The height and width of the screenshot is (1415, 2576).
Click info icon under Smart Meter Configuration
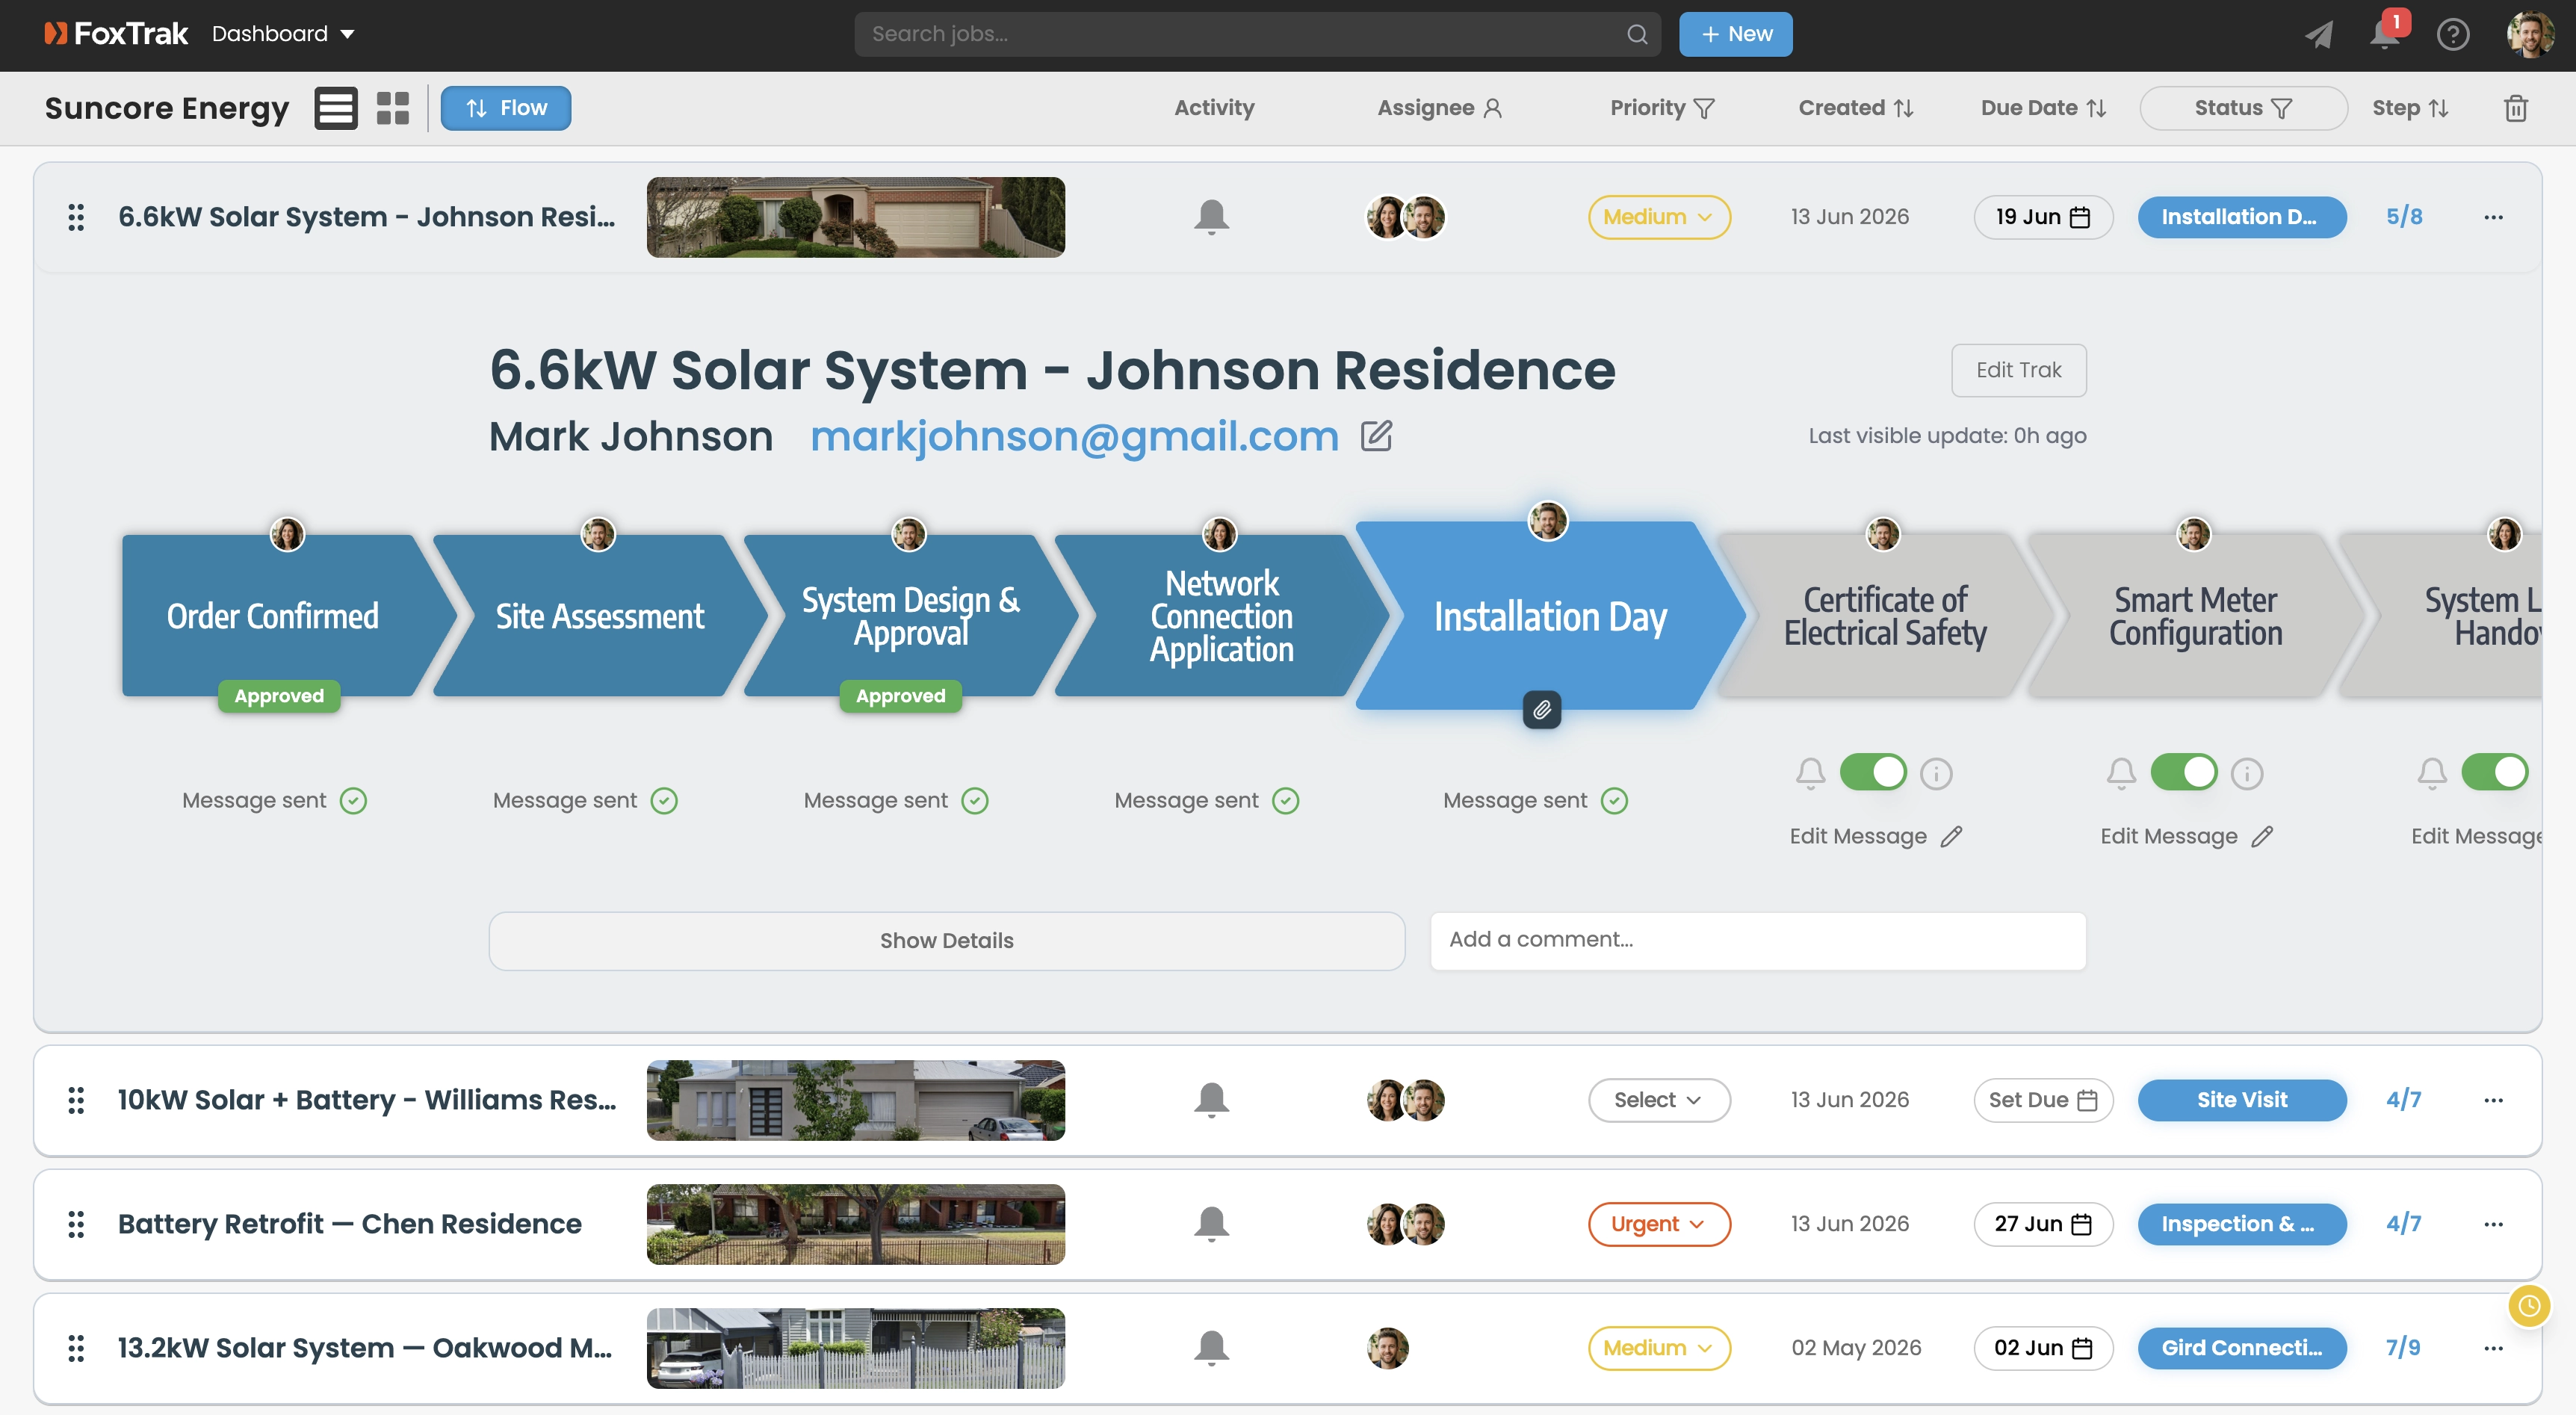pos(2247,773)
